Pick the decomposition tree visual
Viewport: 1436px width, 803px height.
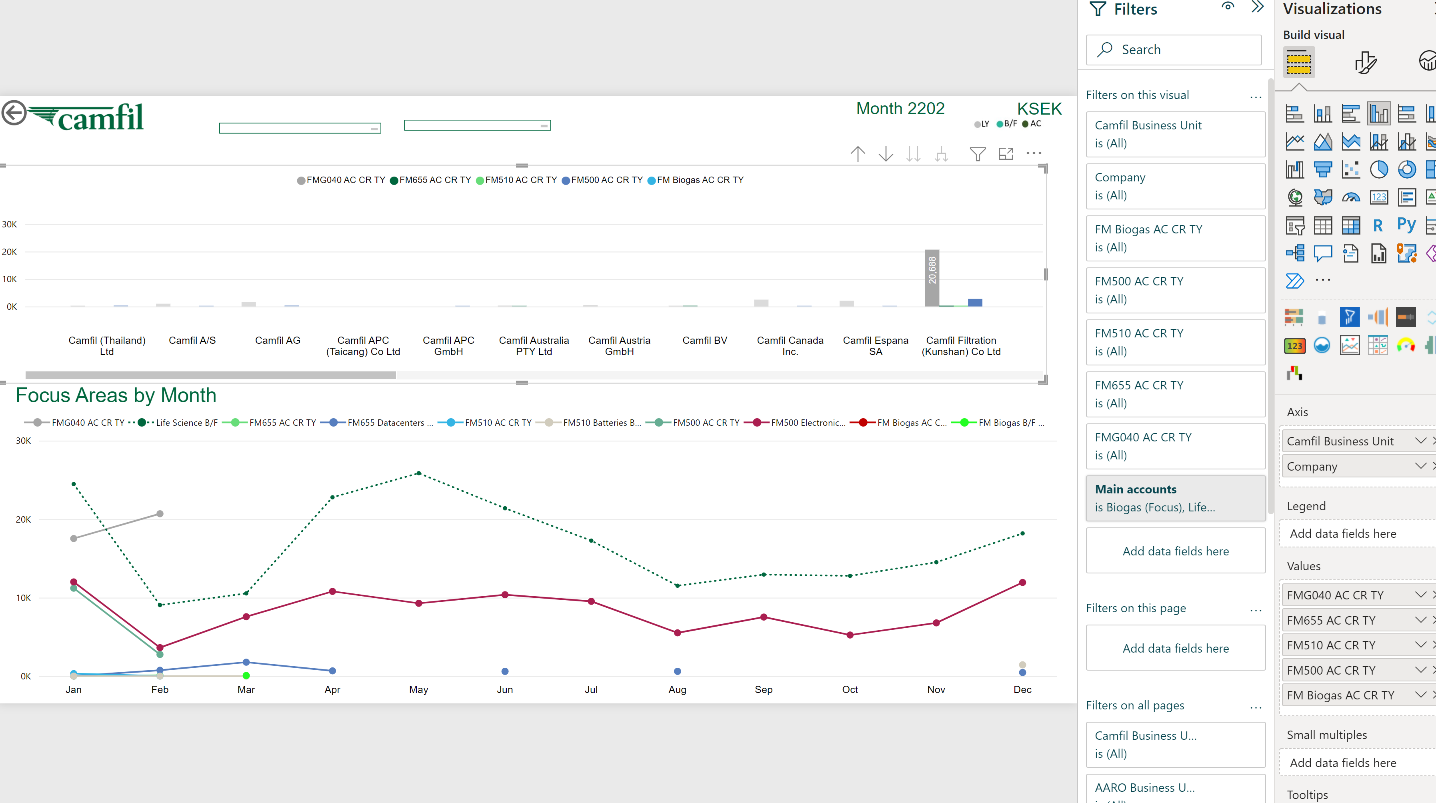click(1295, 253)
